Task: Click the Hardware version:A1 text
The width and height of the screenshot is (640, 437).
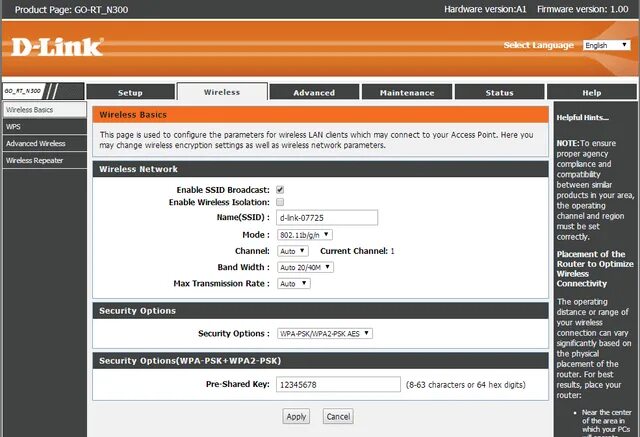Action: coord(485,9)
